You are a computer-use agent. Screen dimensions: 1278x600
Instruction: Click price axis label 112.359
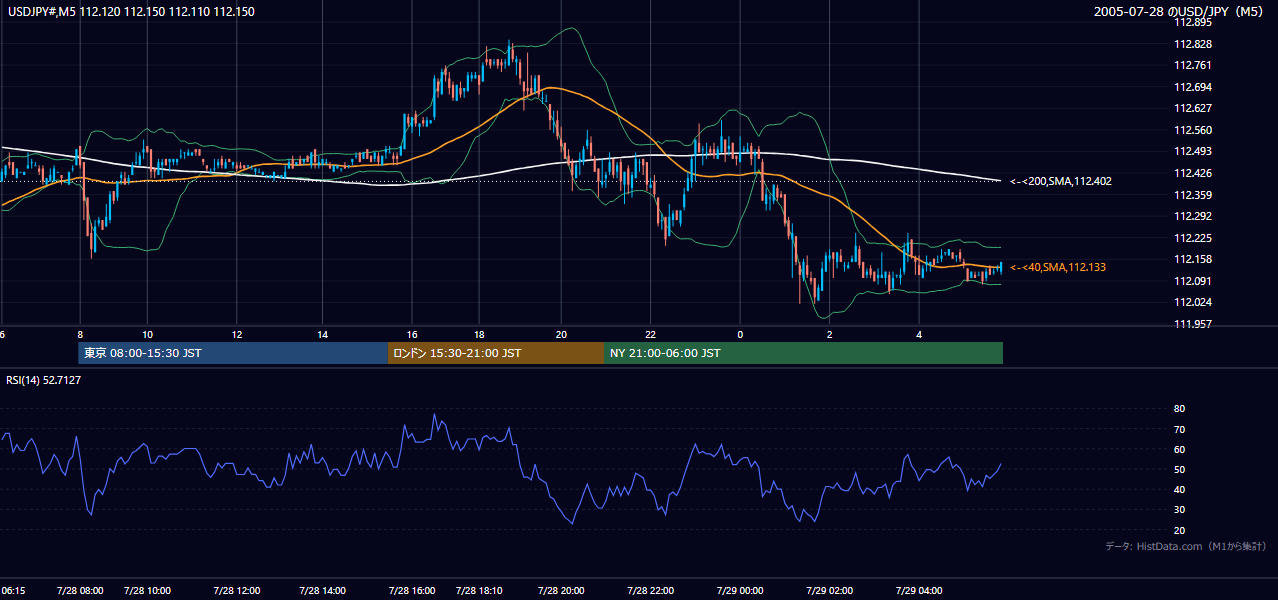(x=1192, y=195)
